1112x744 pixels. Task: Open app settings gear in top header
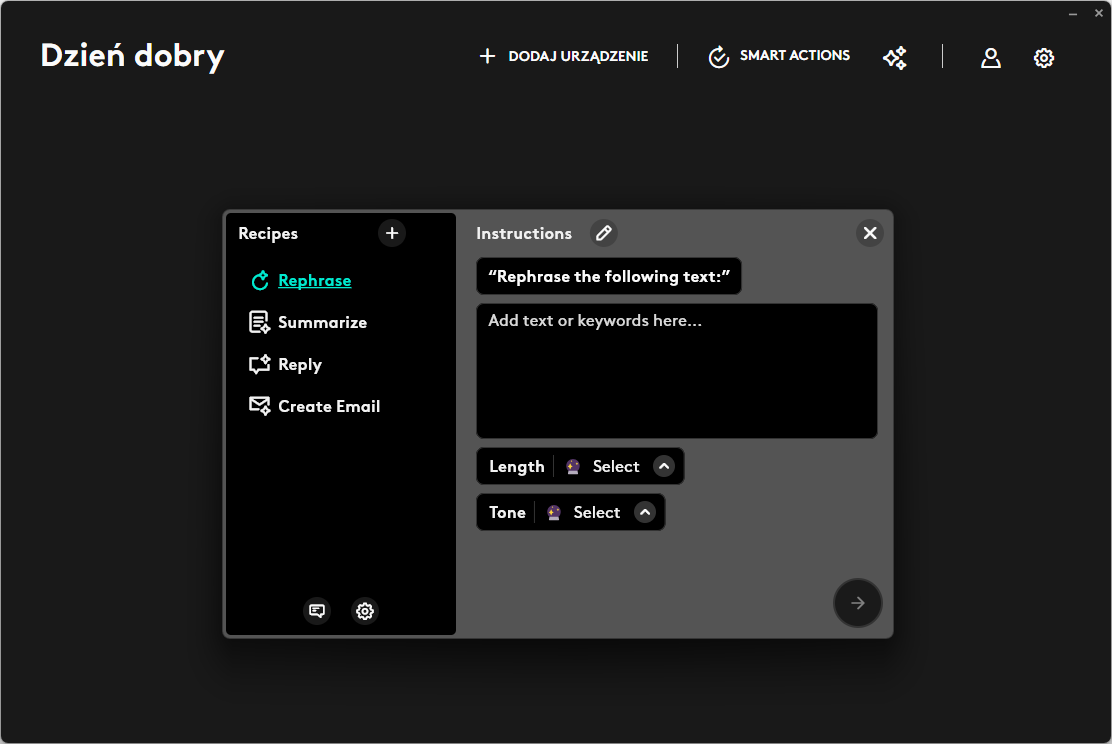tap(1043, 57)
